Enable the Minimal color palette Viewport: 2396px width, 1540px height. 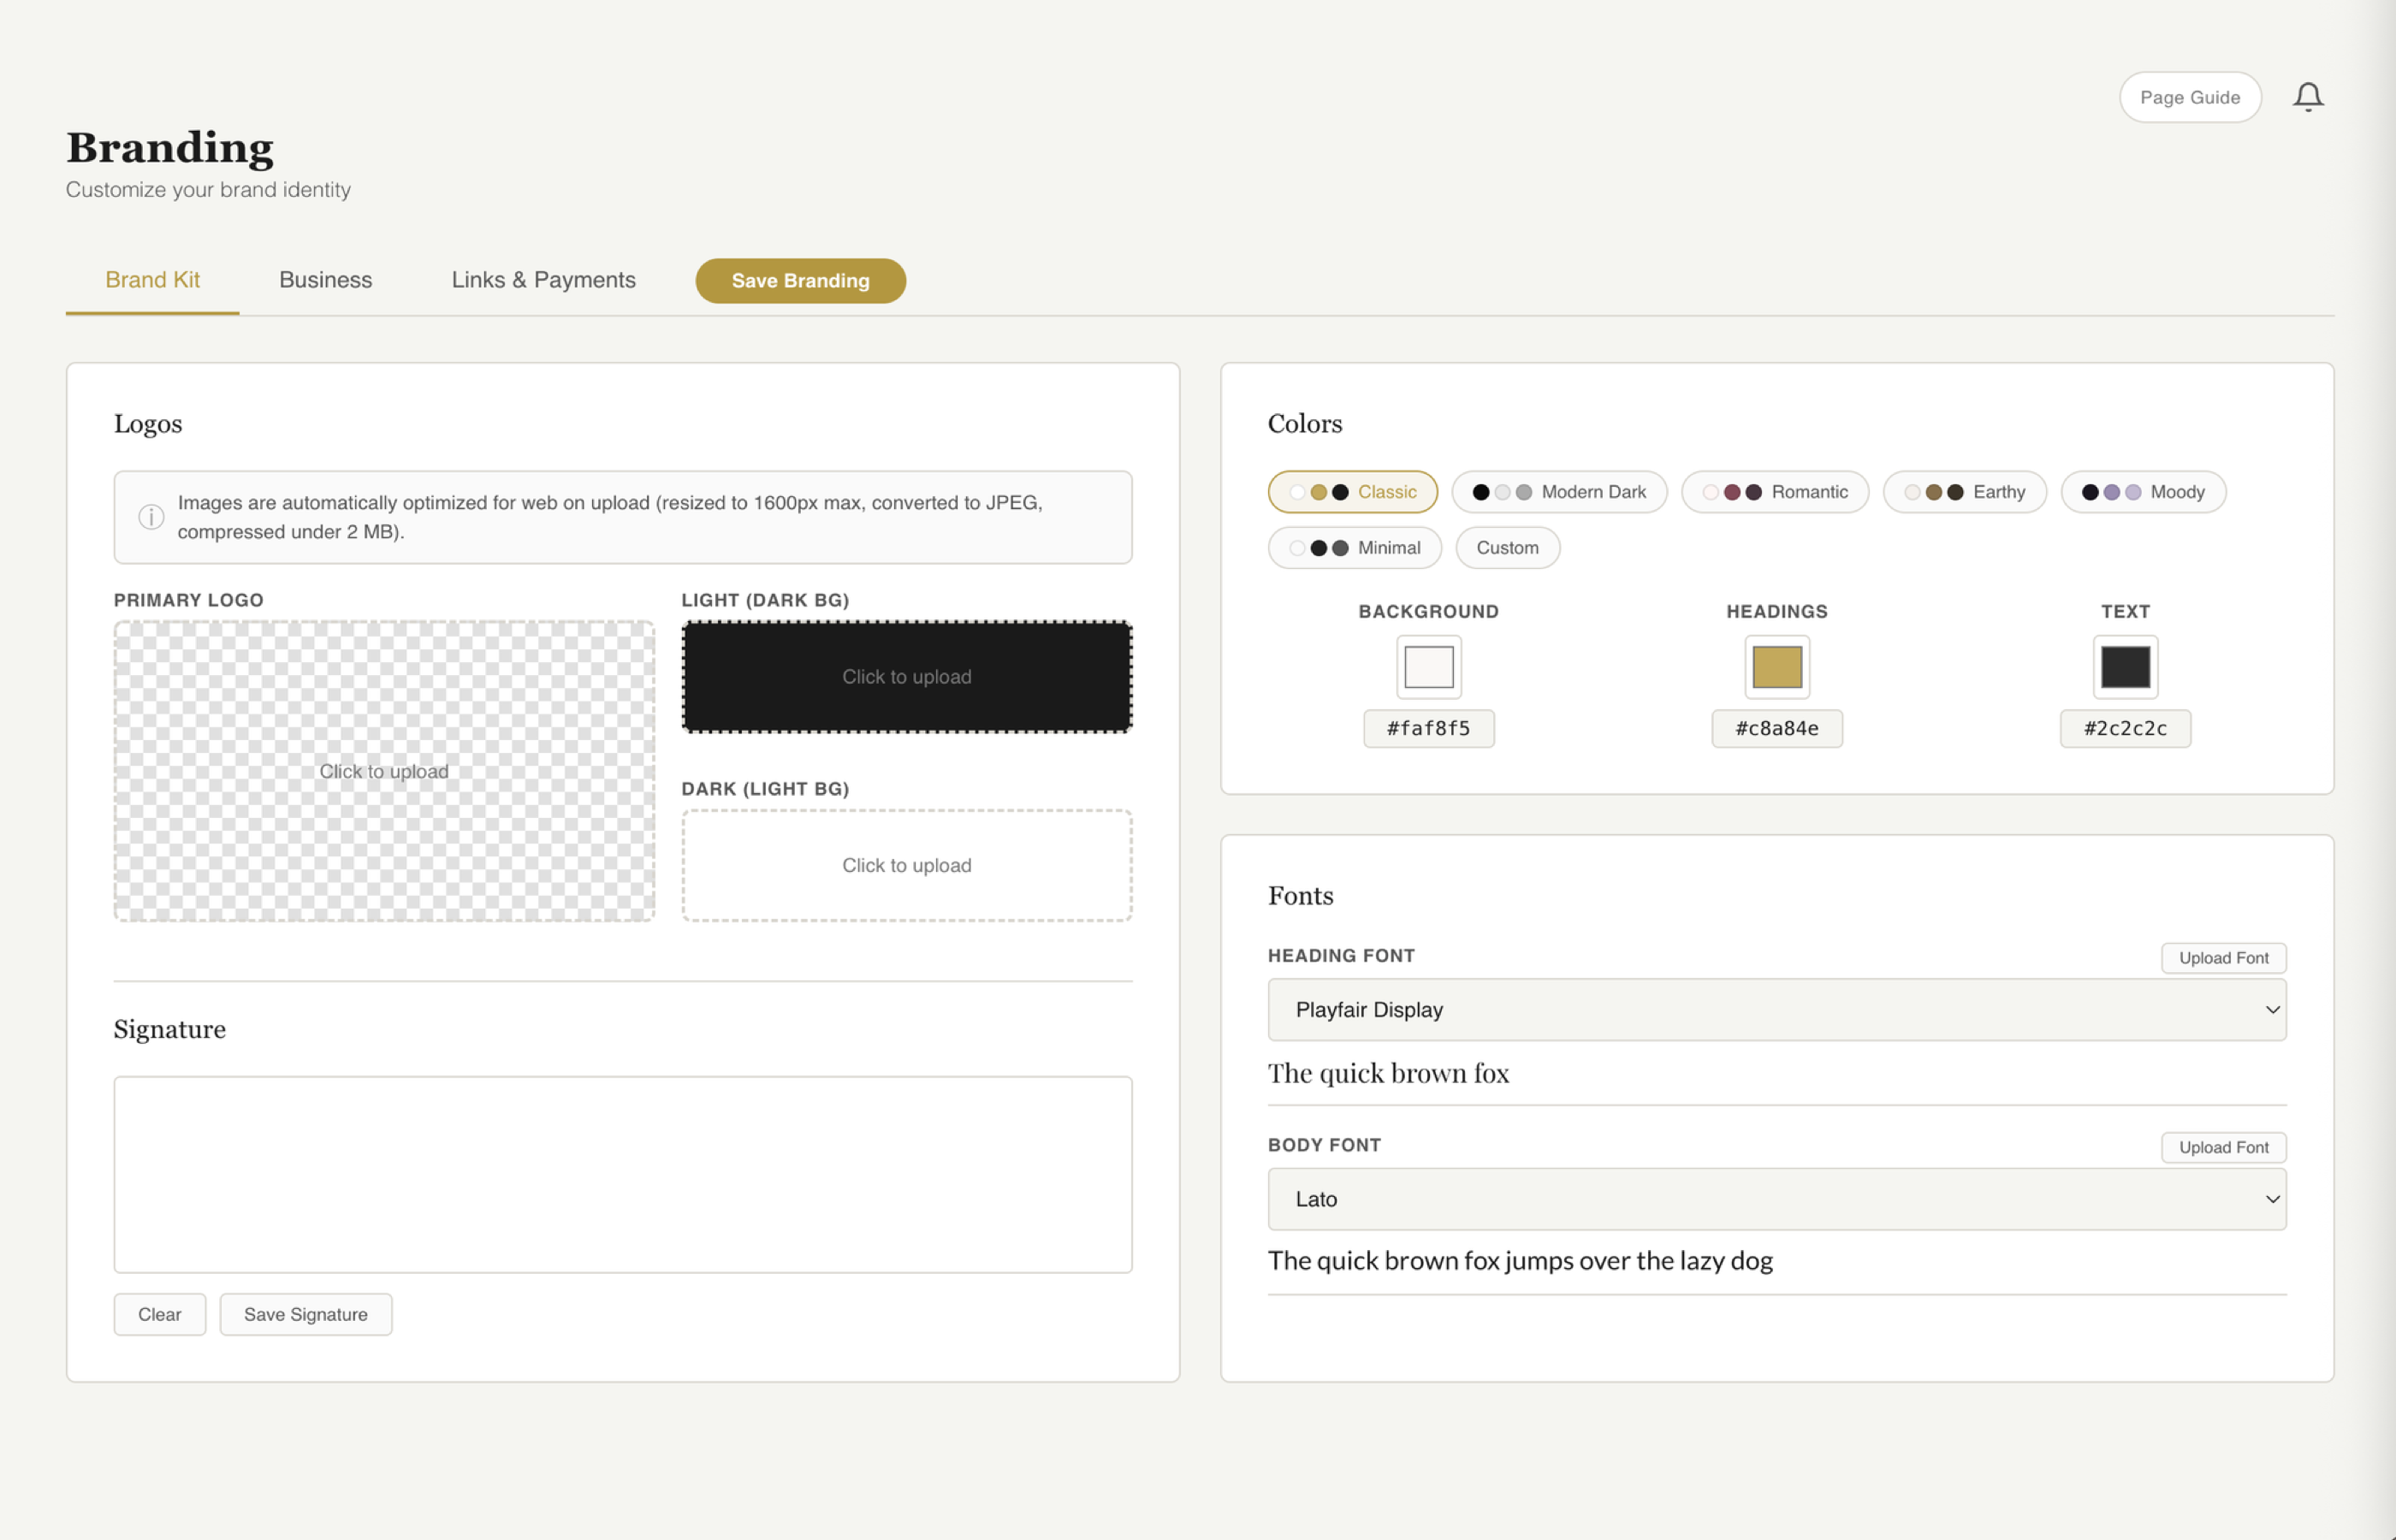tap(1355, 547)
